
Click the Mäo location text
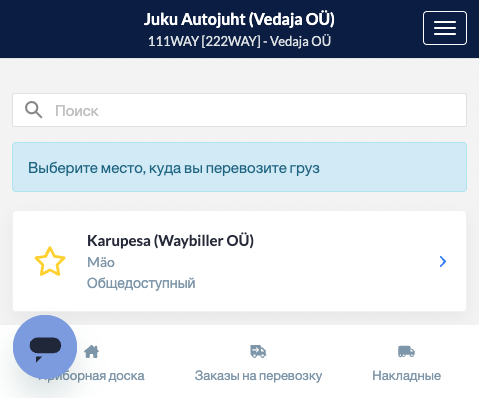pos(101,262)
